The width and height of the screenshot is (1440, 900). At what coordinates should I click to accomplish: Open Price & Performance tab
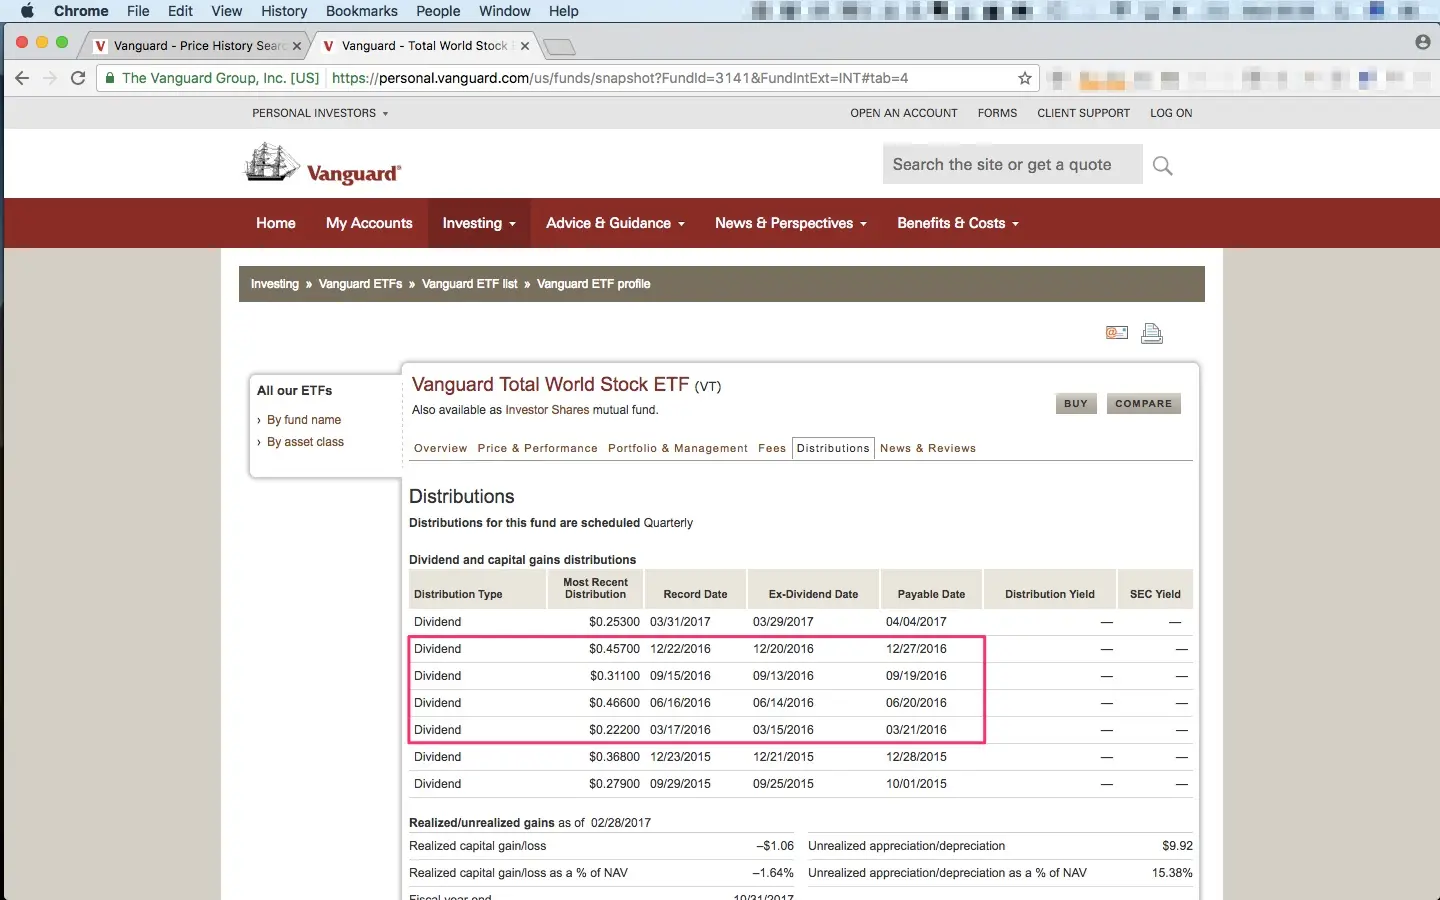coord(538,448)
